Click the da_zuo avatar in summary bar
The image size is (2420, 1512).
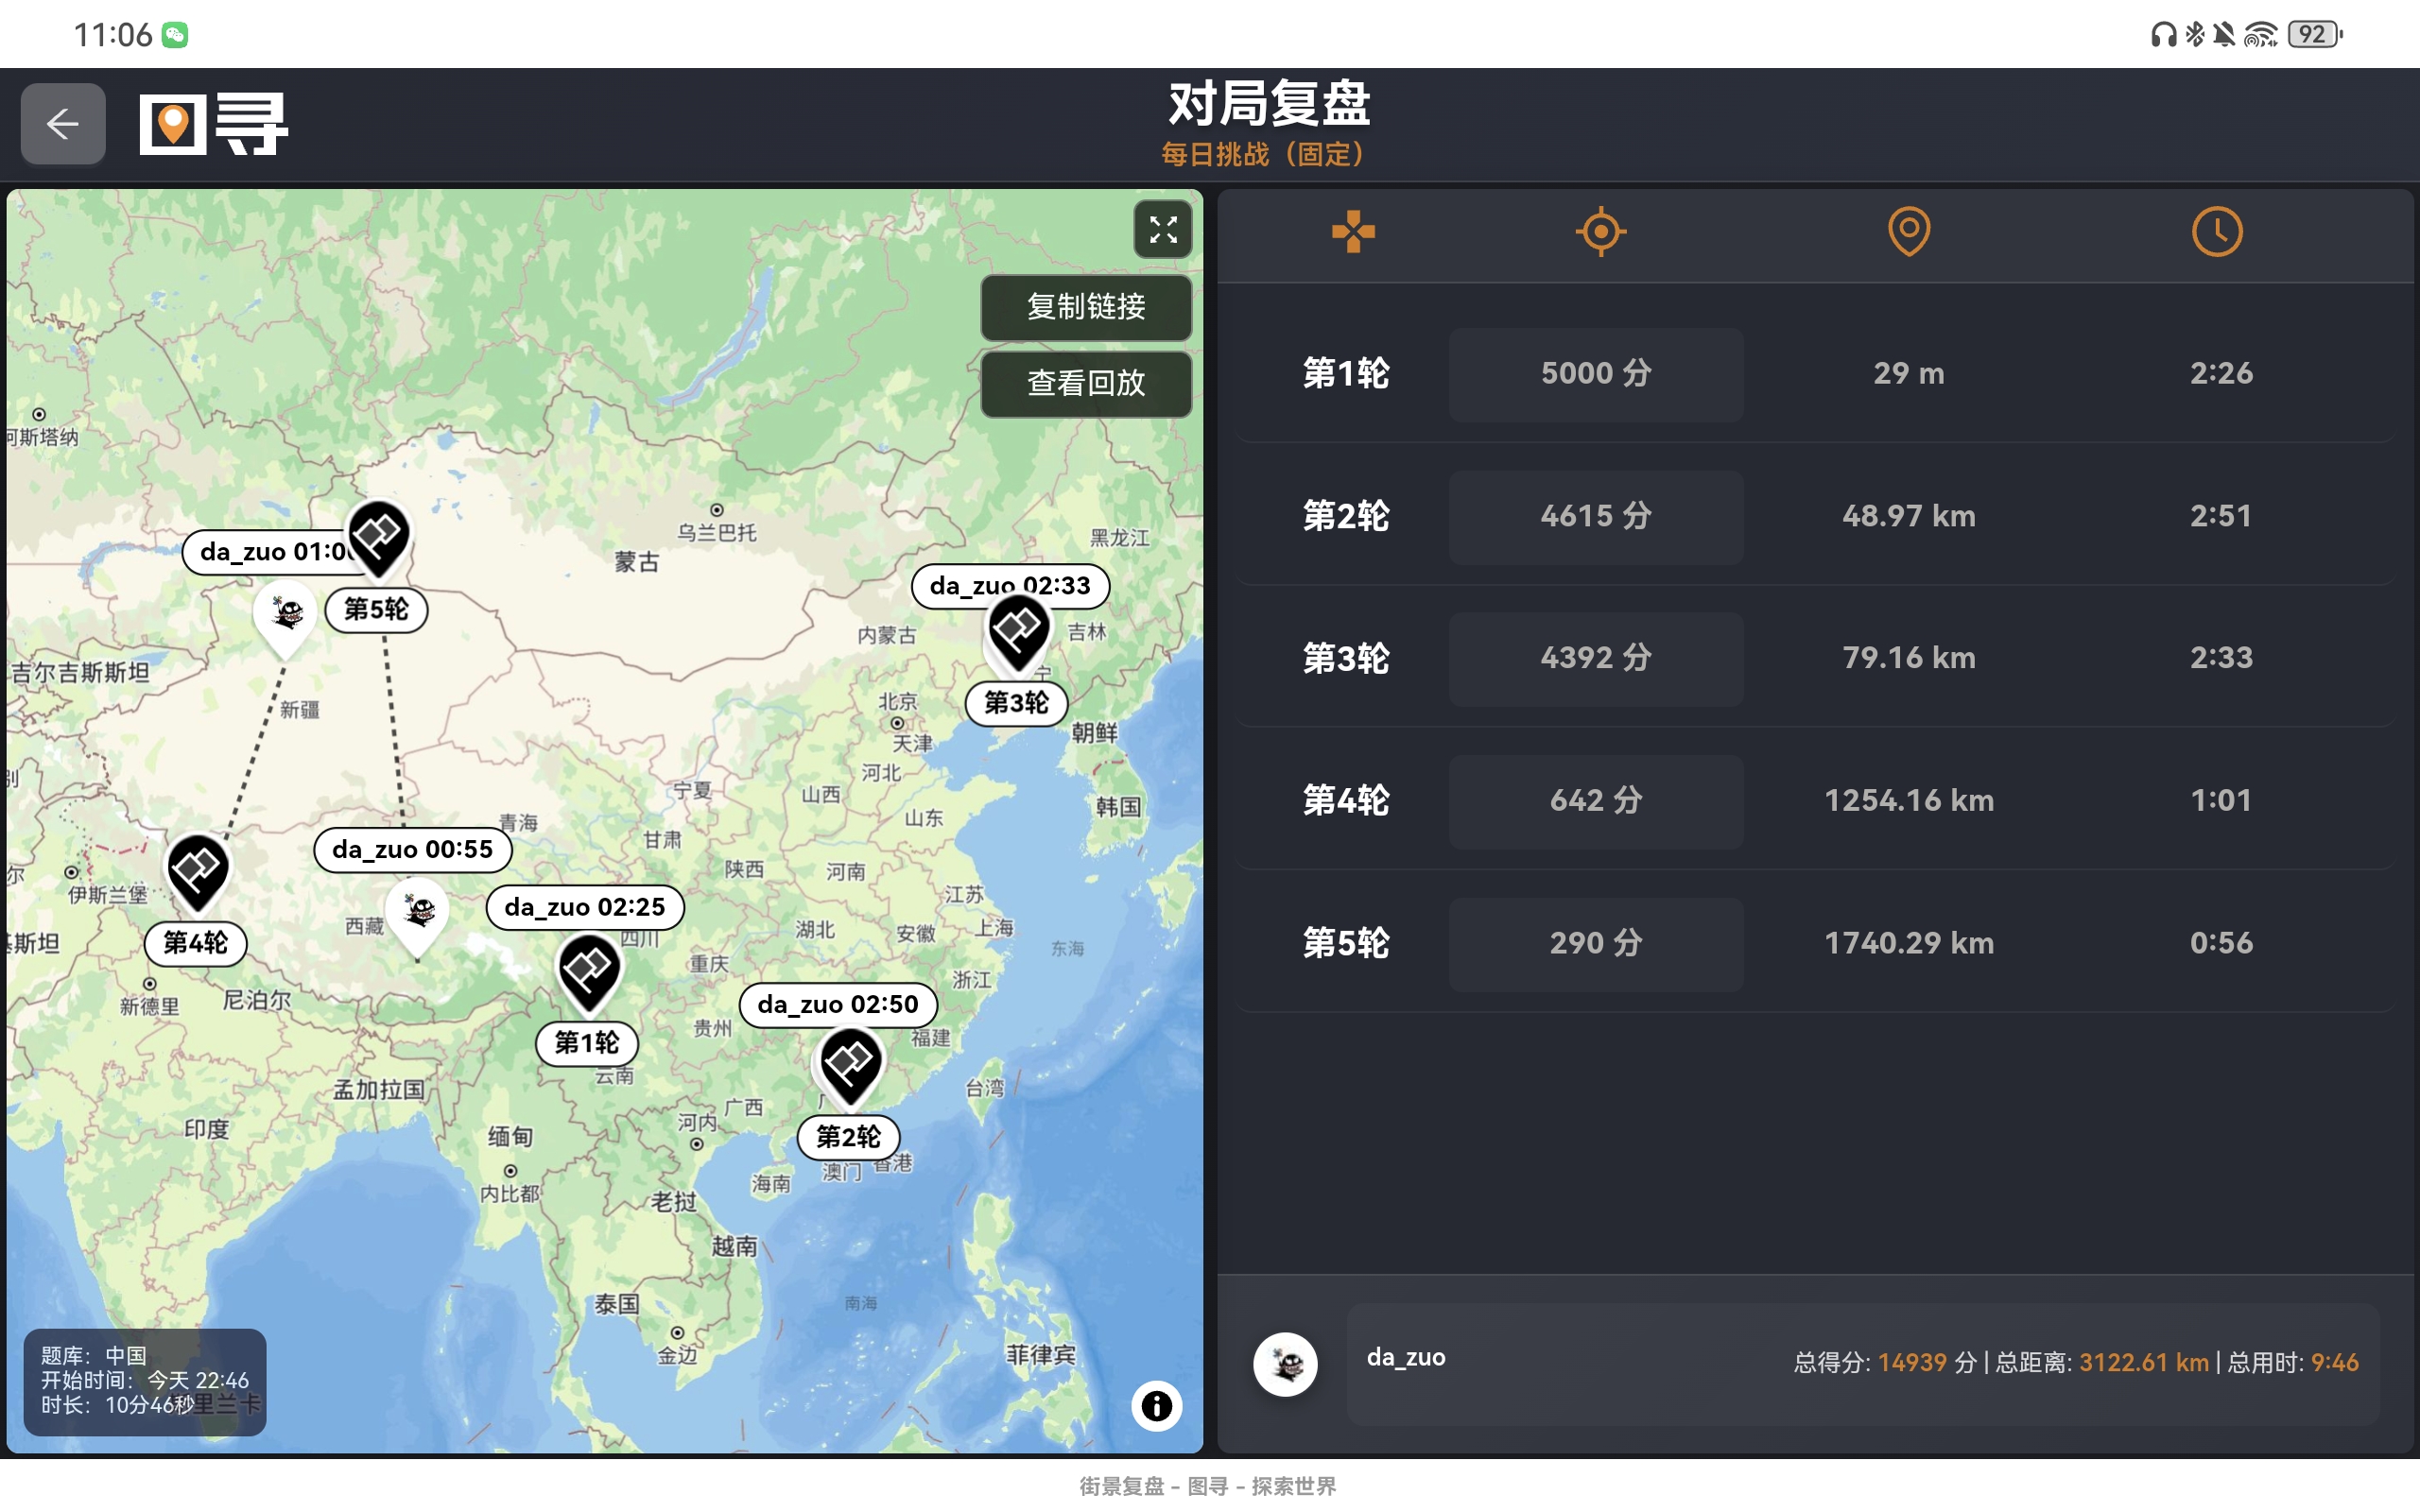[x=1285, y=1364]
